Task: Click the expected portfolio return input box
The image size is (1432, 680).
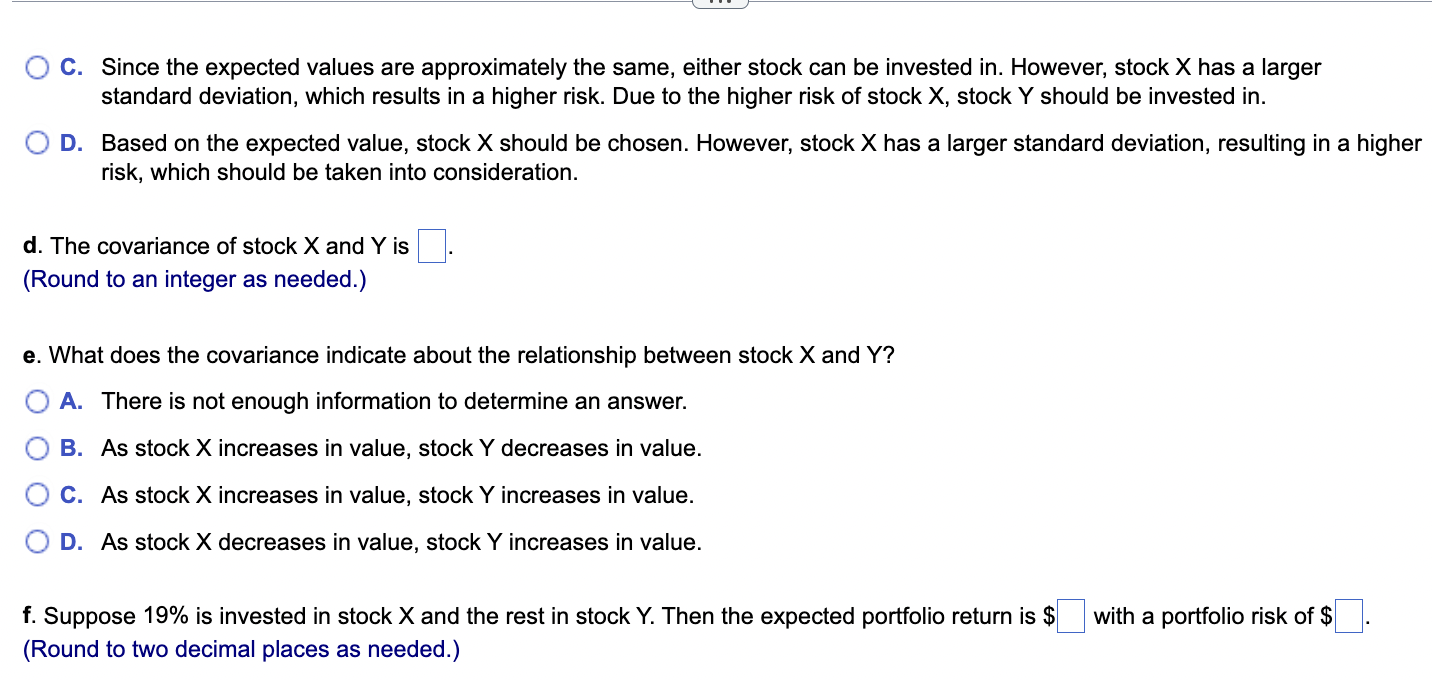Action: tap(1071, 616)
